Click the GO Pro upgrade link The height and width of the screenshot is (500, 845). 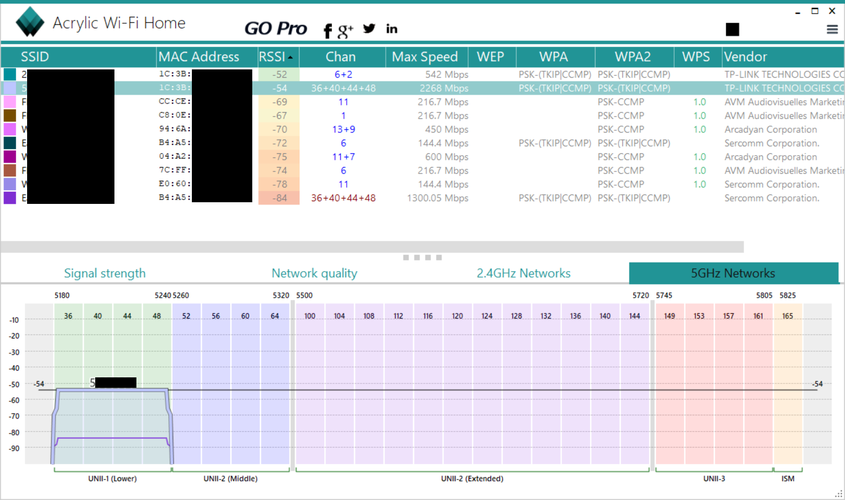pos(276,29)
